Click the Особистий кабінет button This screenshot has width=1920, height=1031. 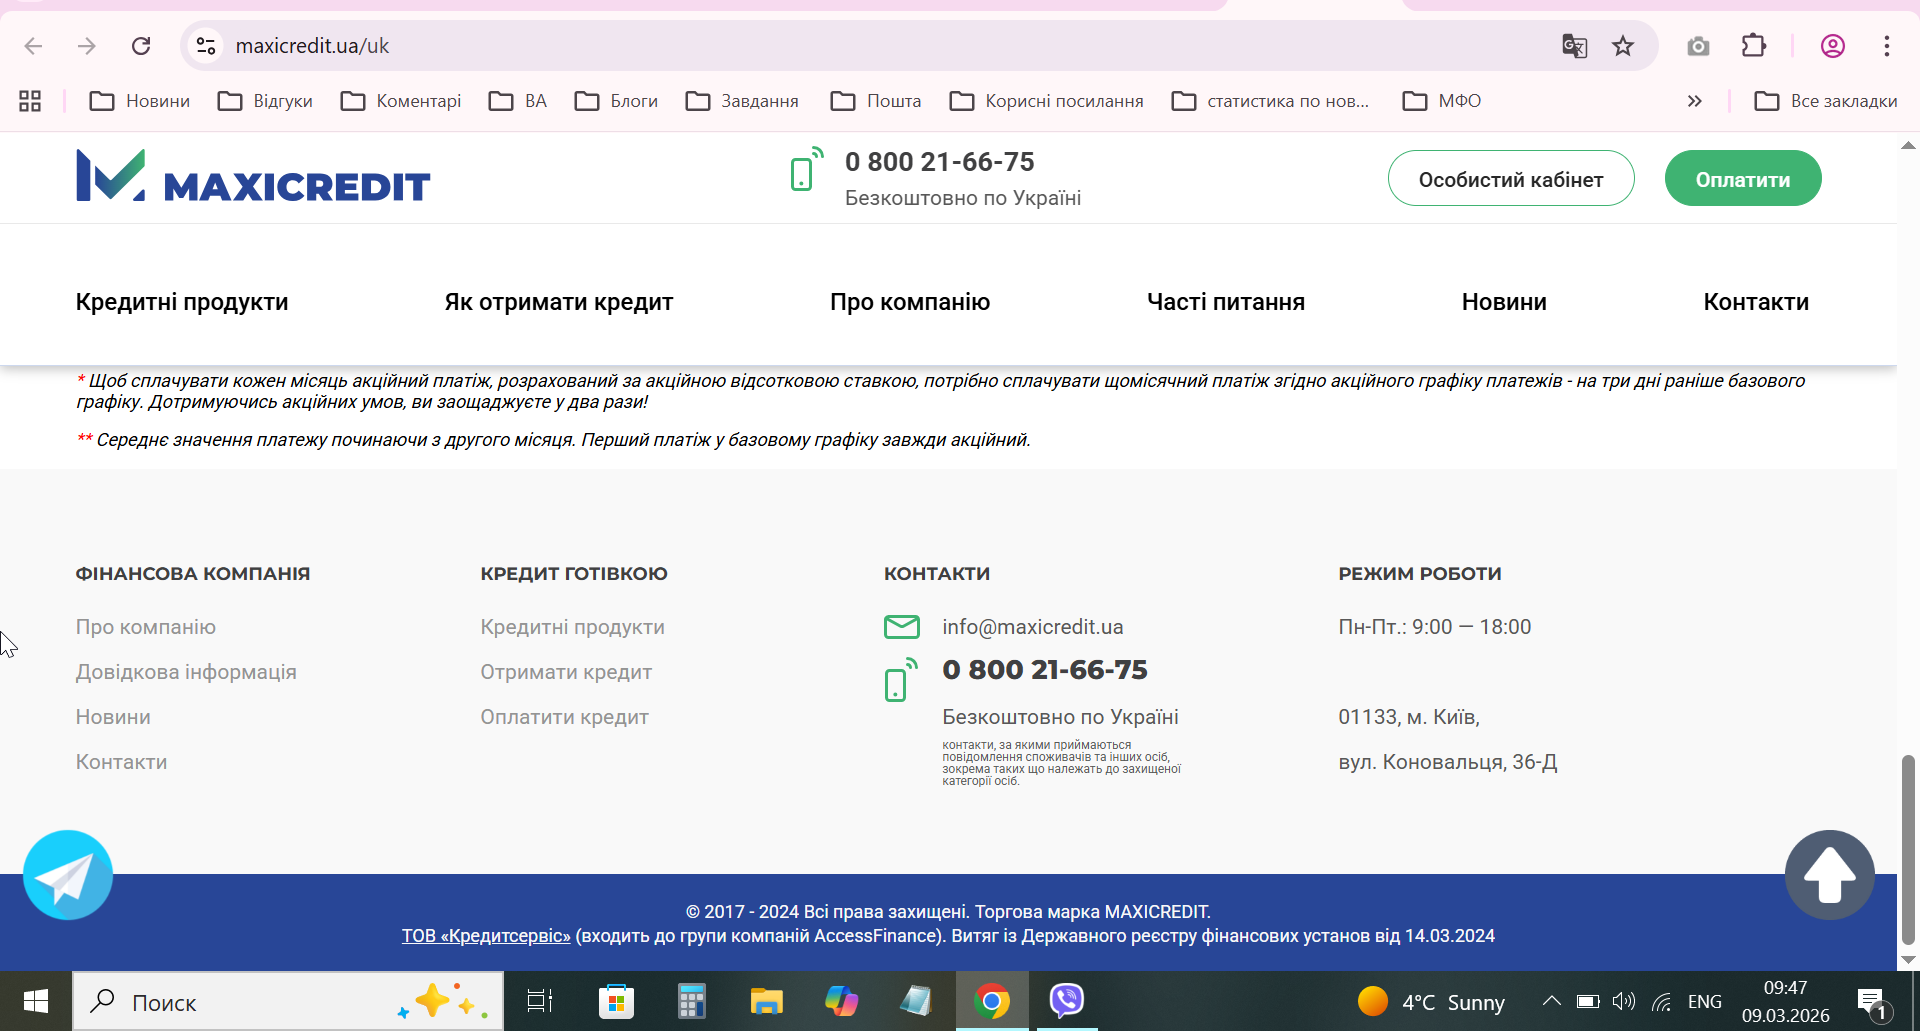pyautogui.click(x=1511, y=179)
